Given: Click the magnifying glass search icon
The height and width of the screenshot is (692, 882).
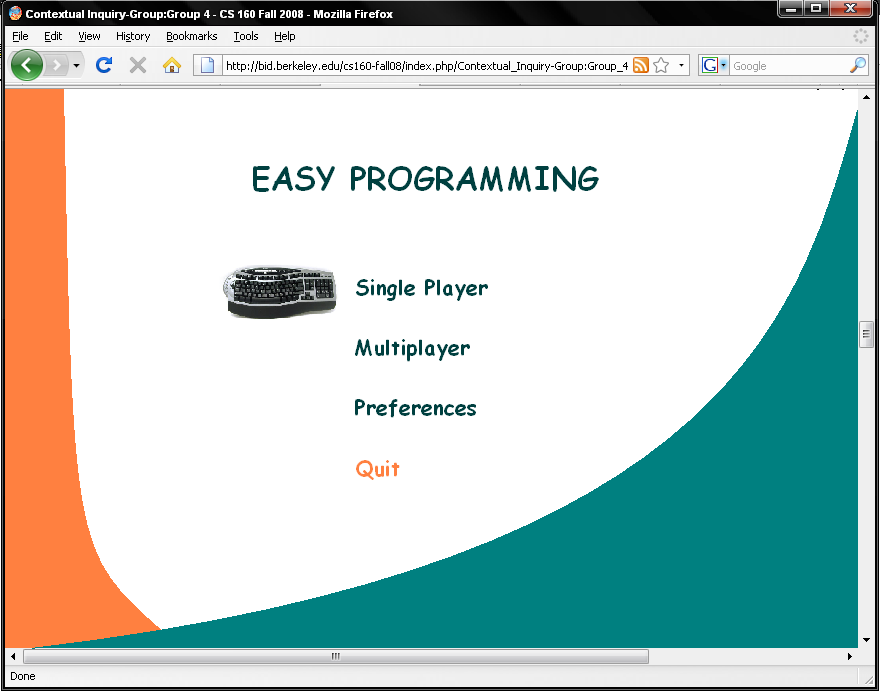Looking at the screenshot, I should [858, 65].
